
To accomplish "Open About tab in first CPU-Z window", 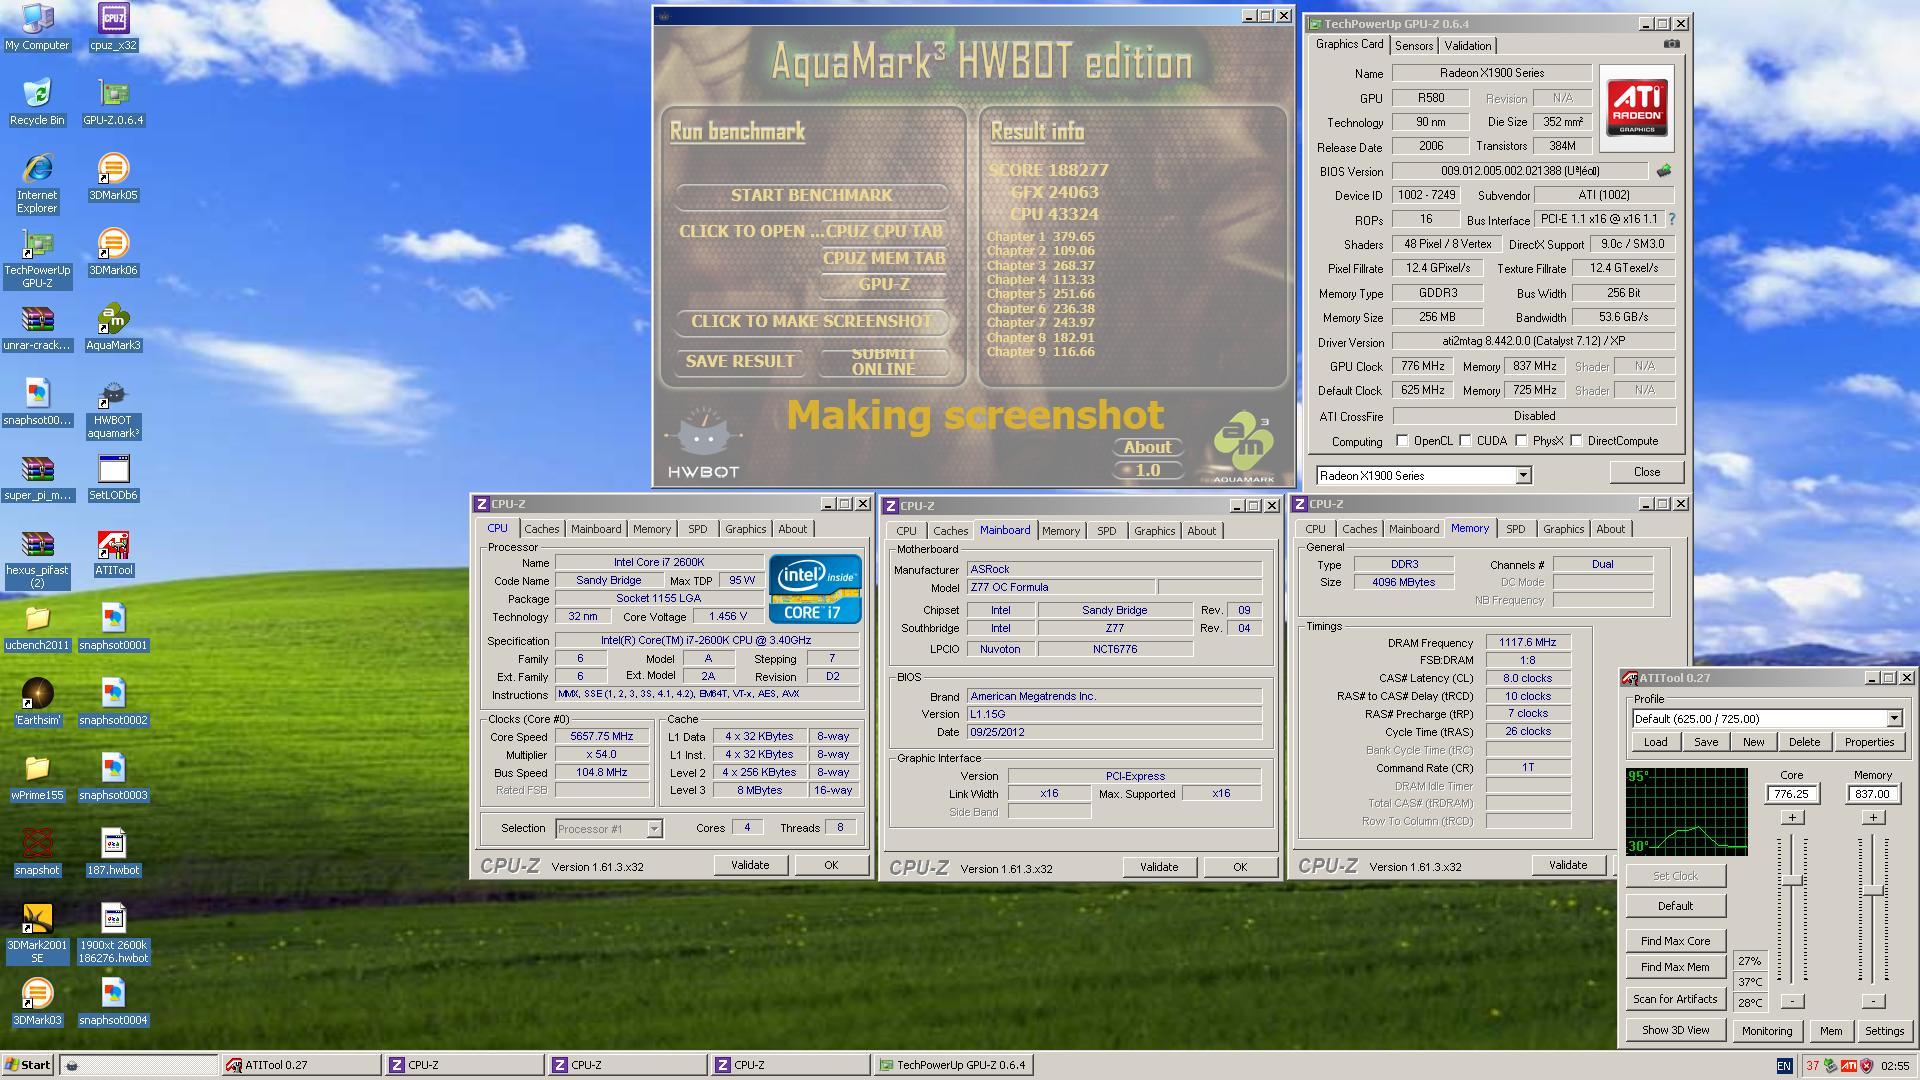I will [792, 529].
